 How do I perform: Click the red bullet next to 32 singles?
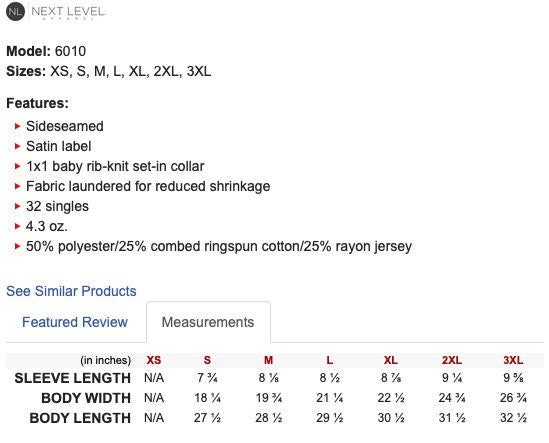18,206
